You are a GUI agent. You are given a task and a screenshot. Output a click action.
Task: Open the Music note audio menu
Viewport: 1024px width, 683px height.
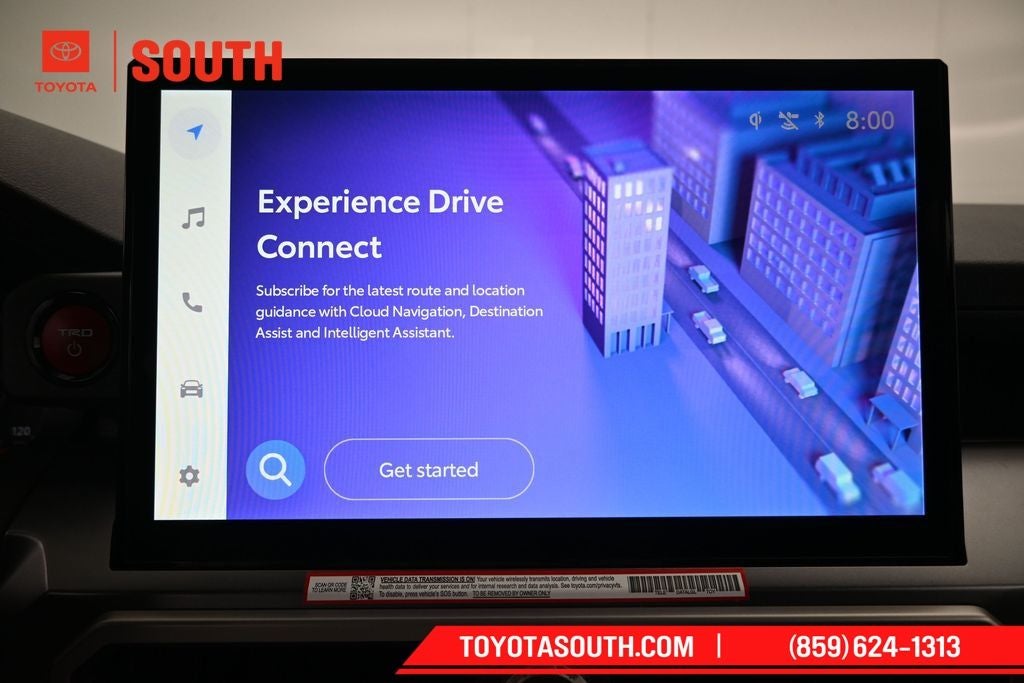193,218
